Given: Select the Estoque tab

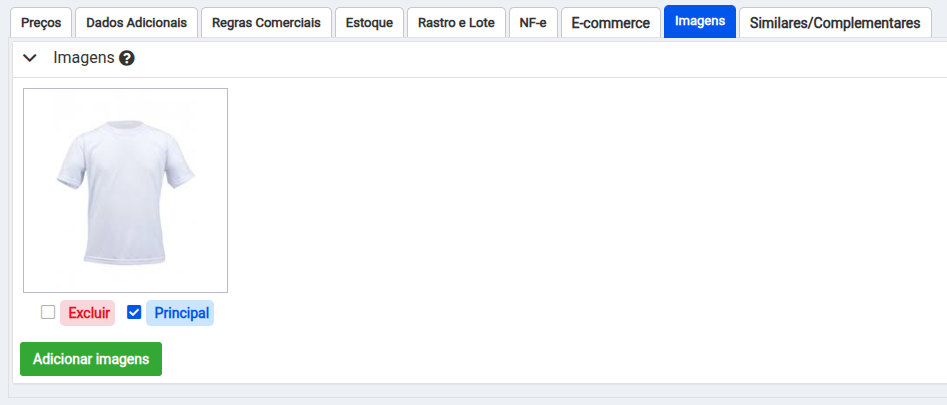Looking at the screenshot, I should pos(369,22).
